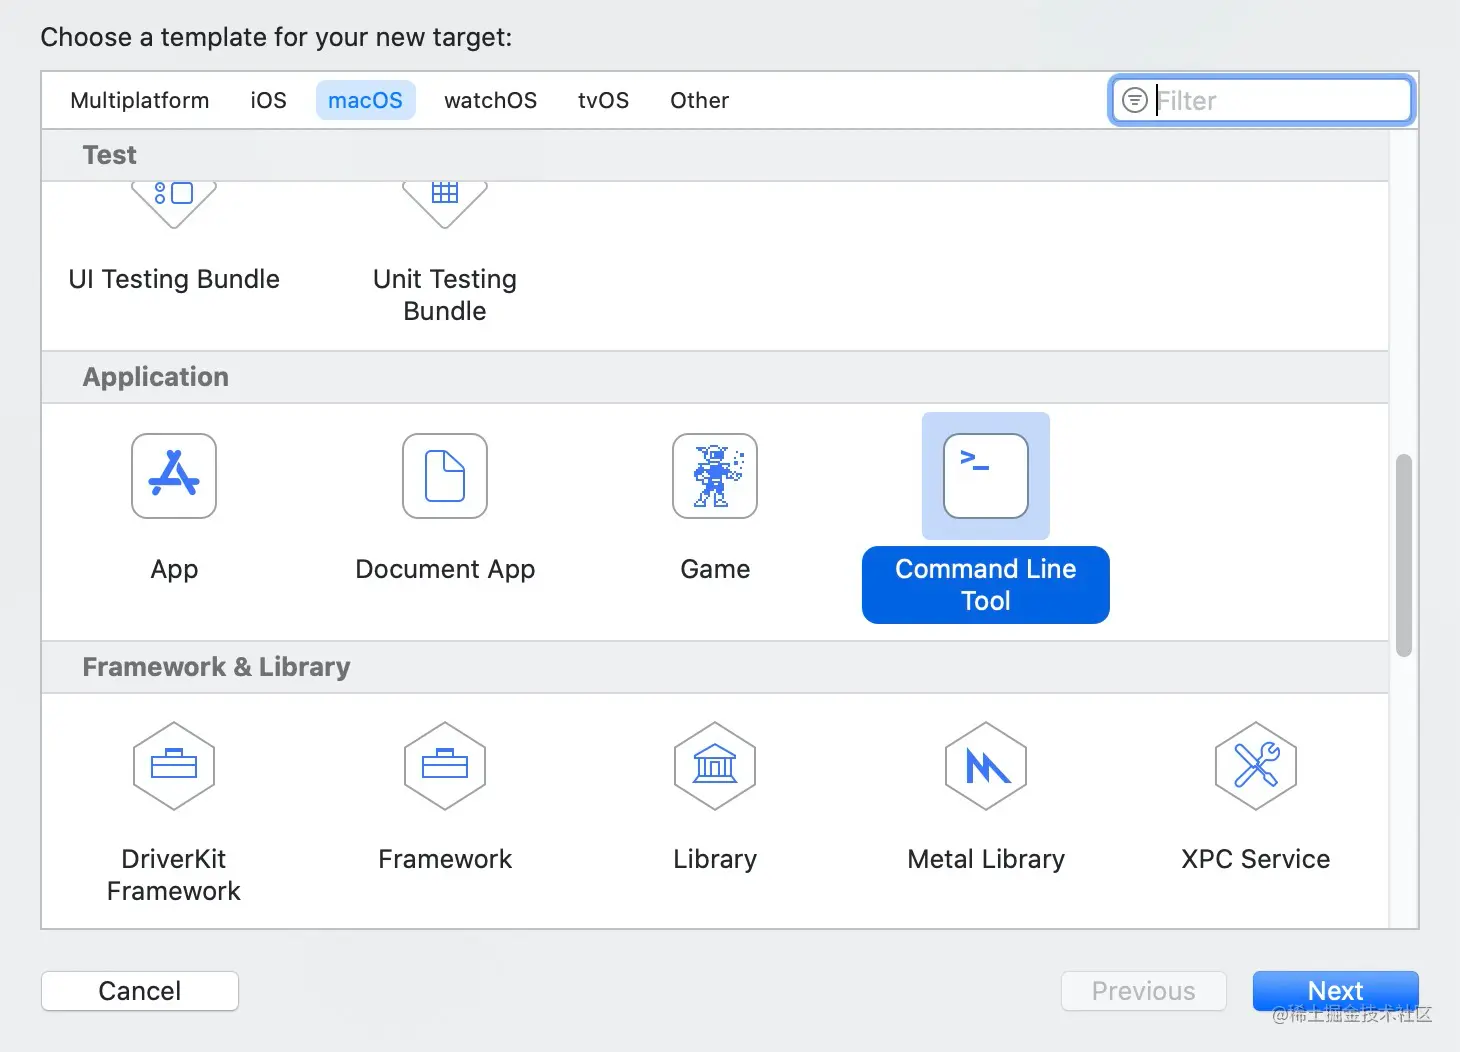Choose the Framework toolbox icon
This screenshot has height=1052, width=1460.
(x=445, y=766)
